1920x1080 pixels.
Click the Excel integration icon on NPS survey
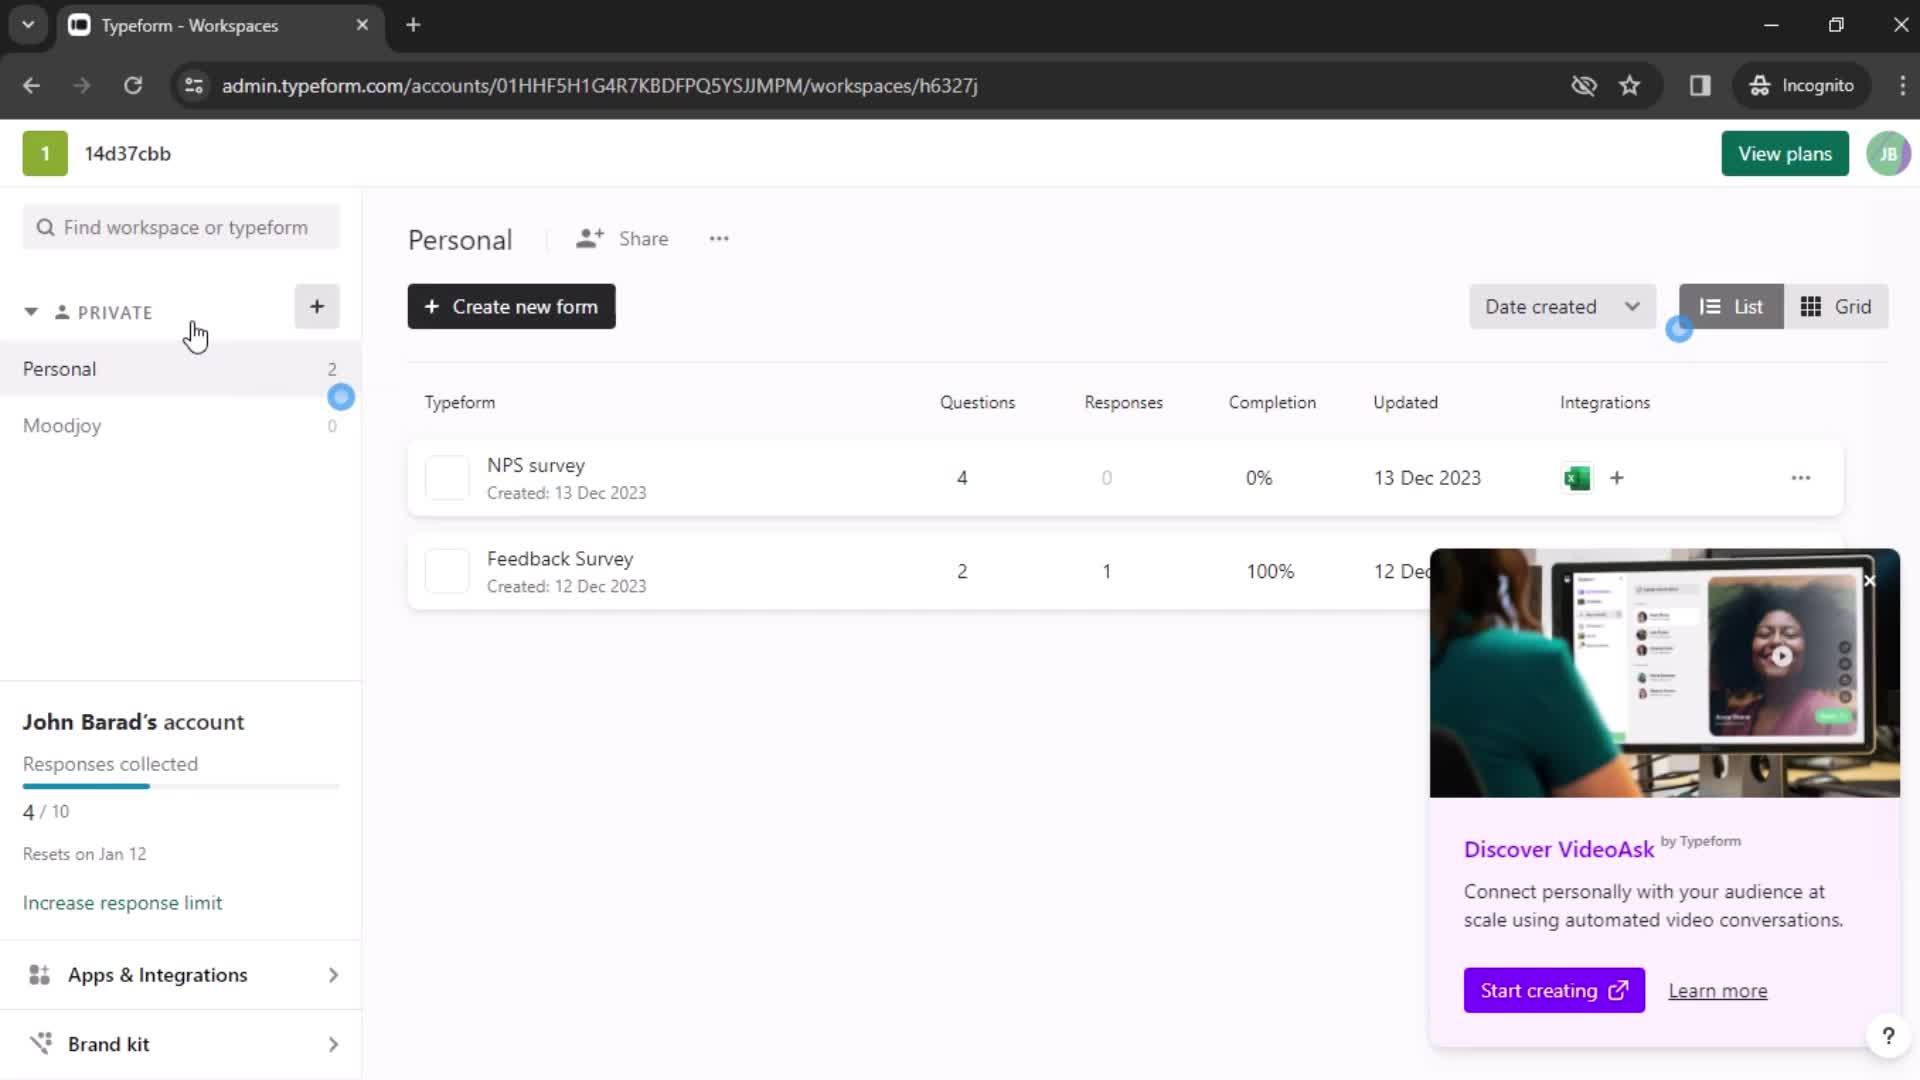[1577, 476]
